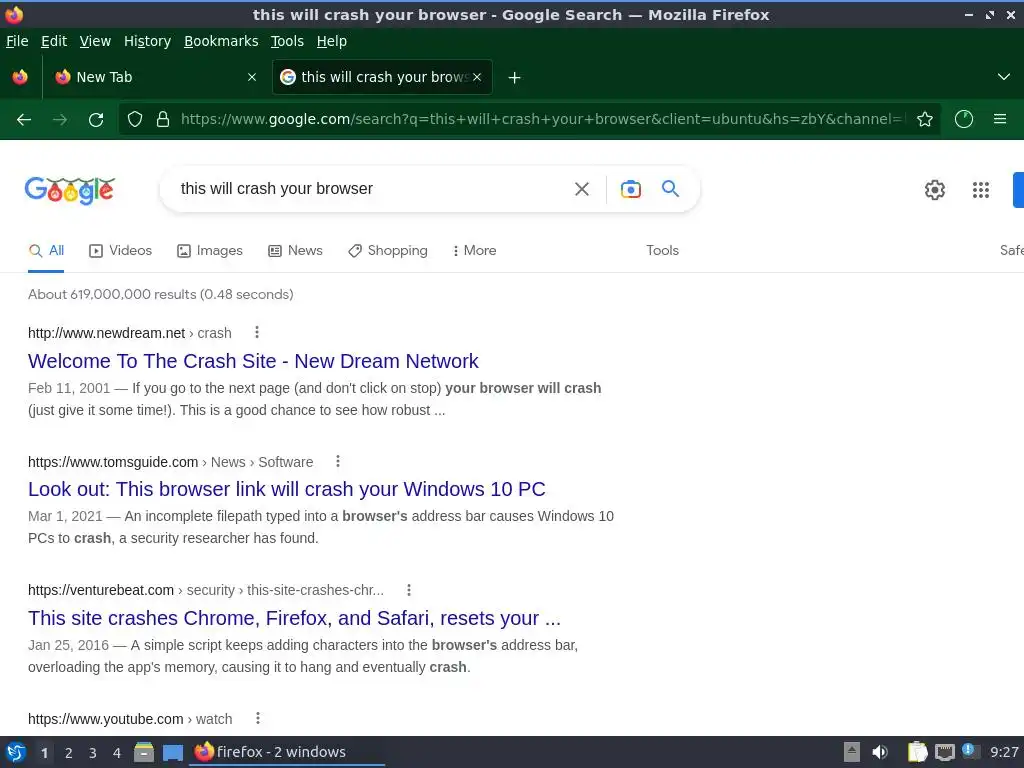
Task: Close the Google search results tab
Action: (x=477, y=77)
